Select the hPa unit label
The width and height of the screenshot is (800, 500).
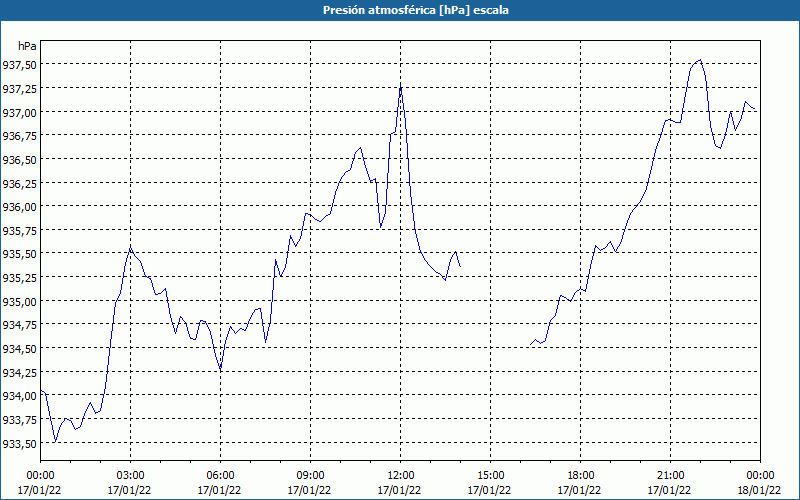[27, 46]
